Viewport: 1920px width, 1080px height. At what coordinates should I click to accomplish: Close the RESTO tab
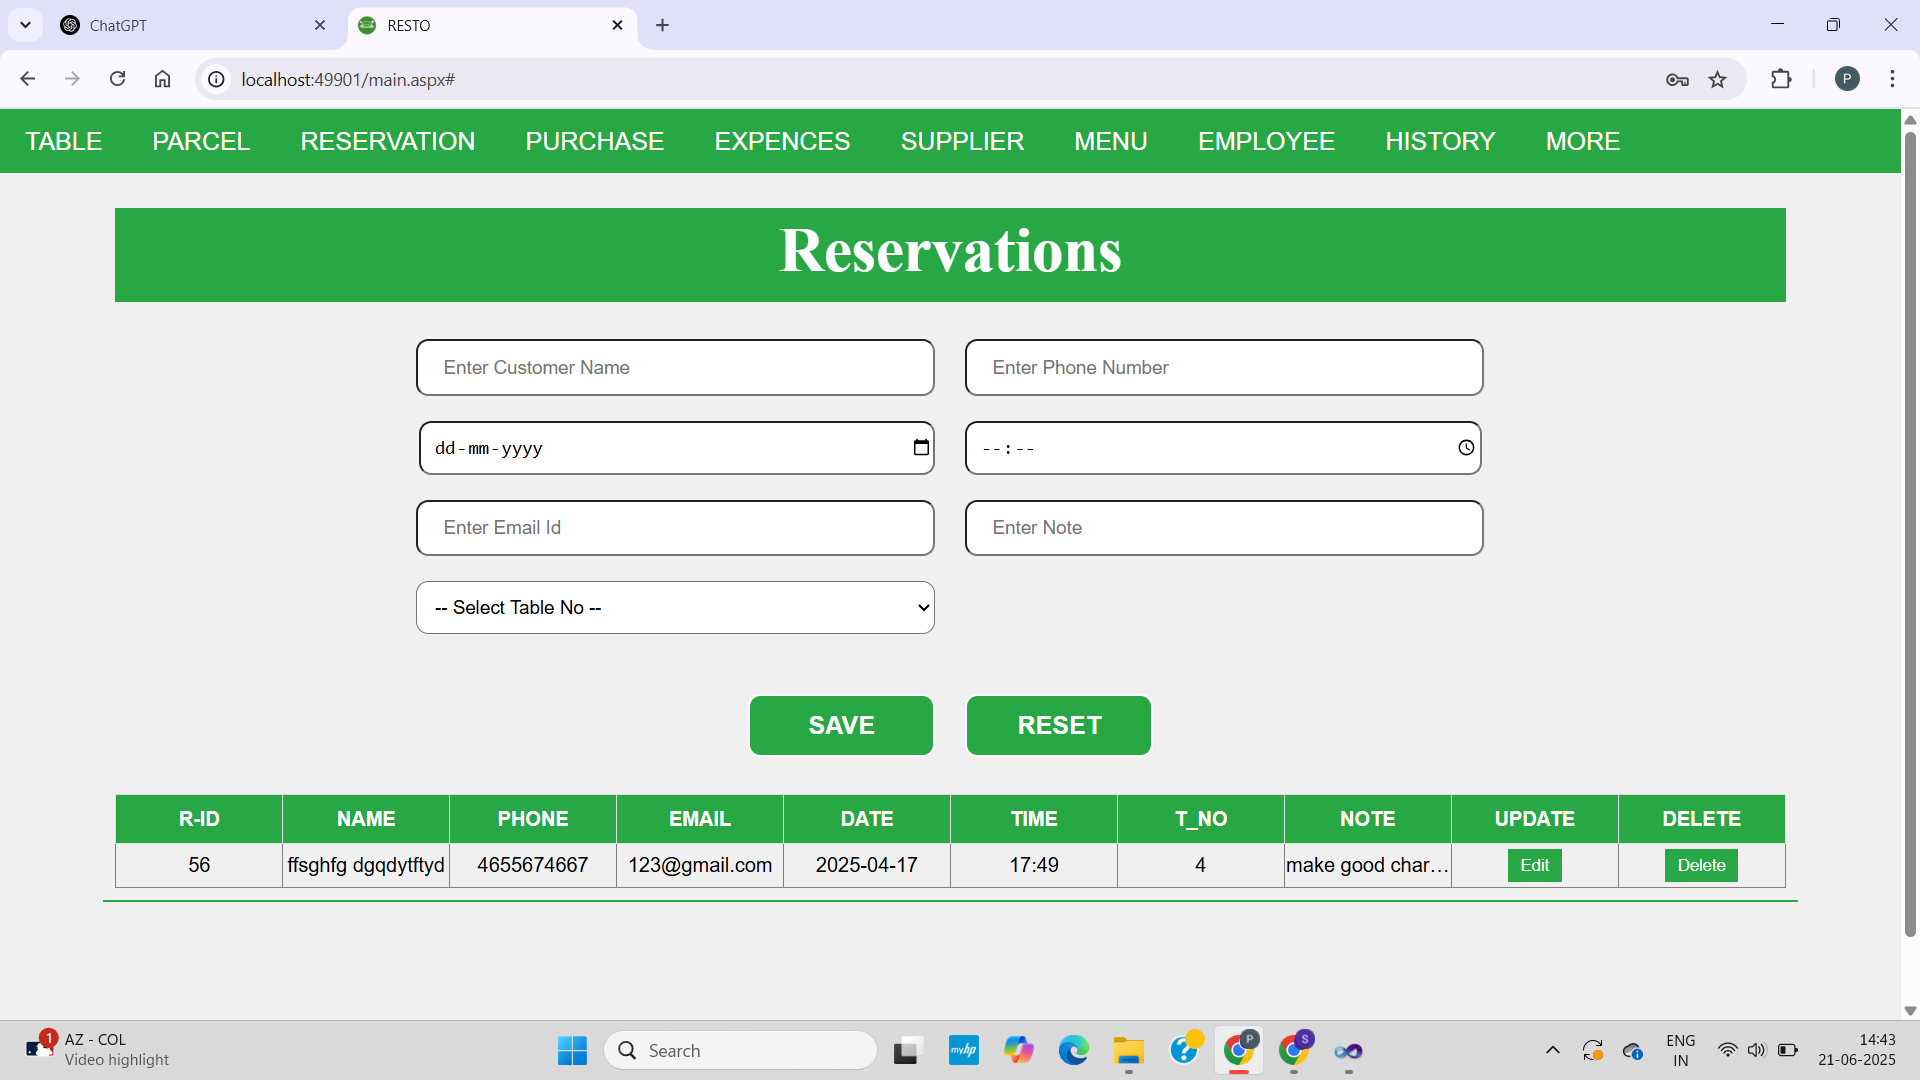(617, 25)
